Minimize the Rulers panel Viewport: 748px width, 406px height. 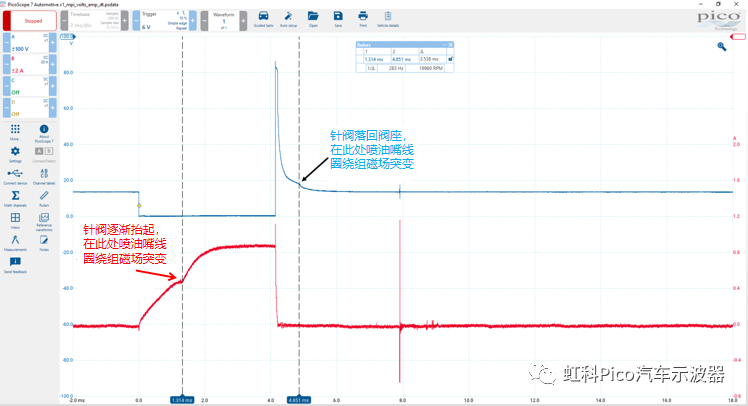tap(444, 44)
